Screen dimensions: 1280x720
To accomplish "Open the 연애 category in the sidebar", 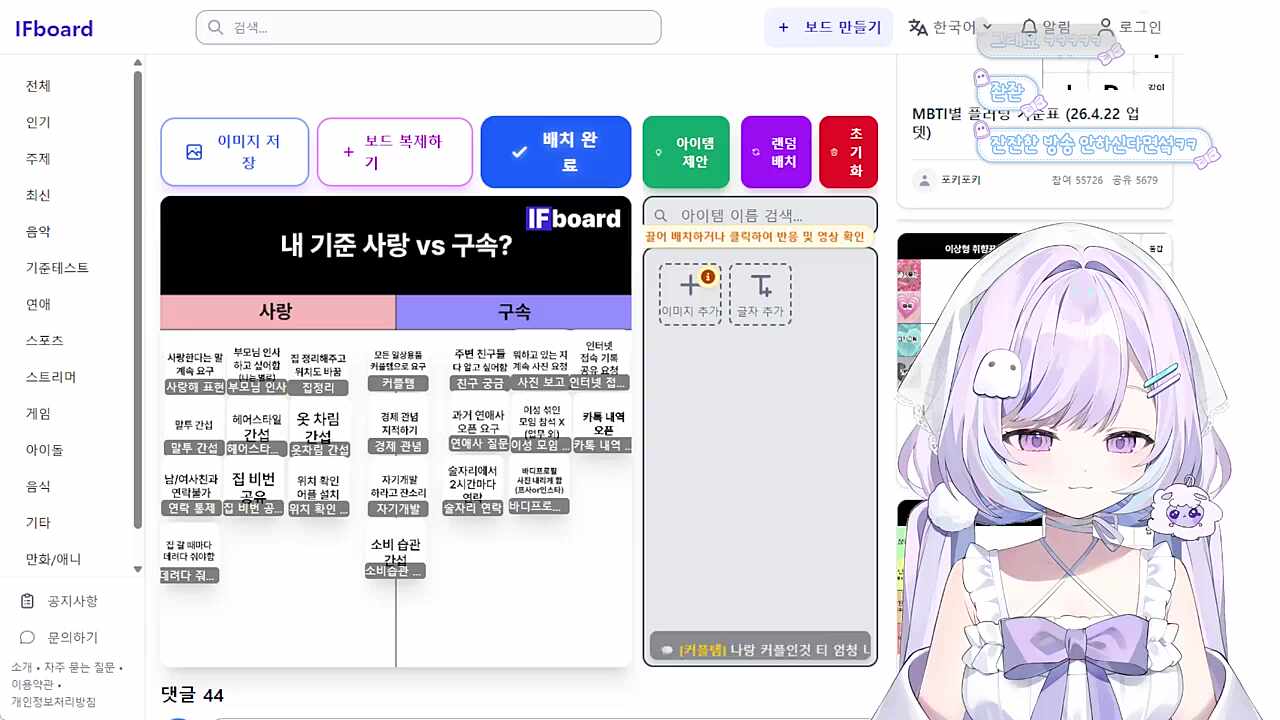I will (38, 304).
